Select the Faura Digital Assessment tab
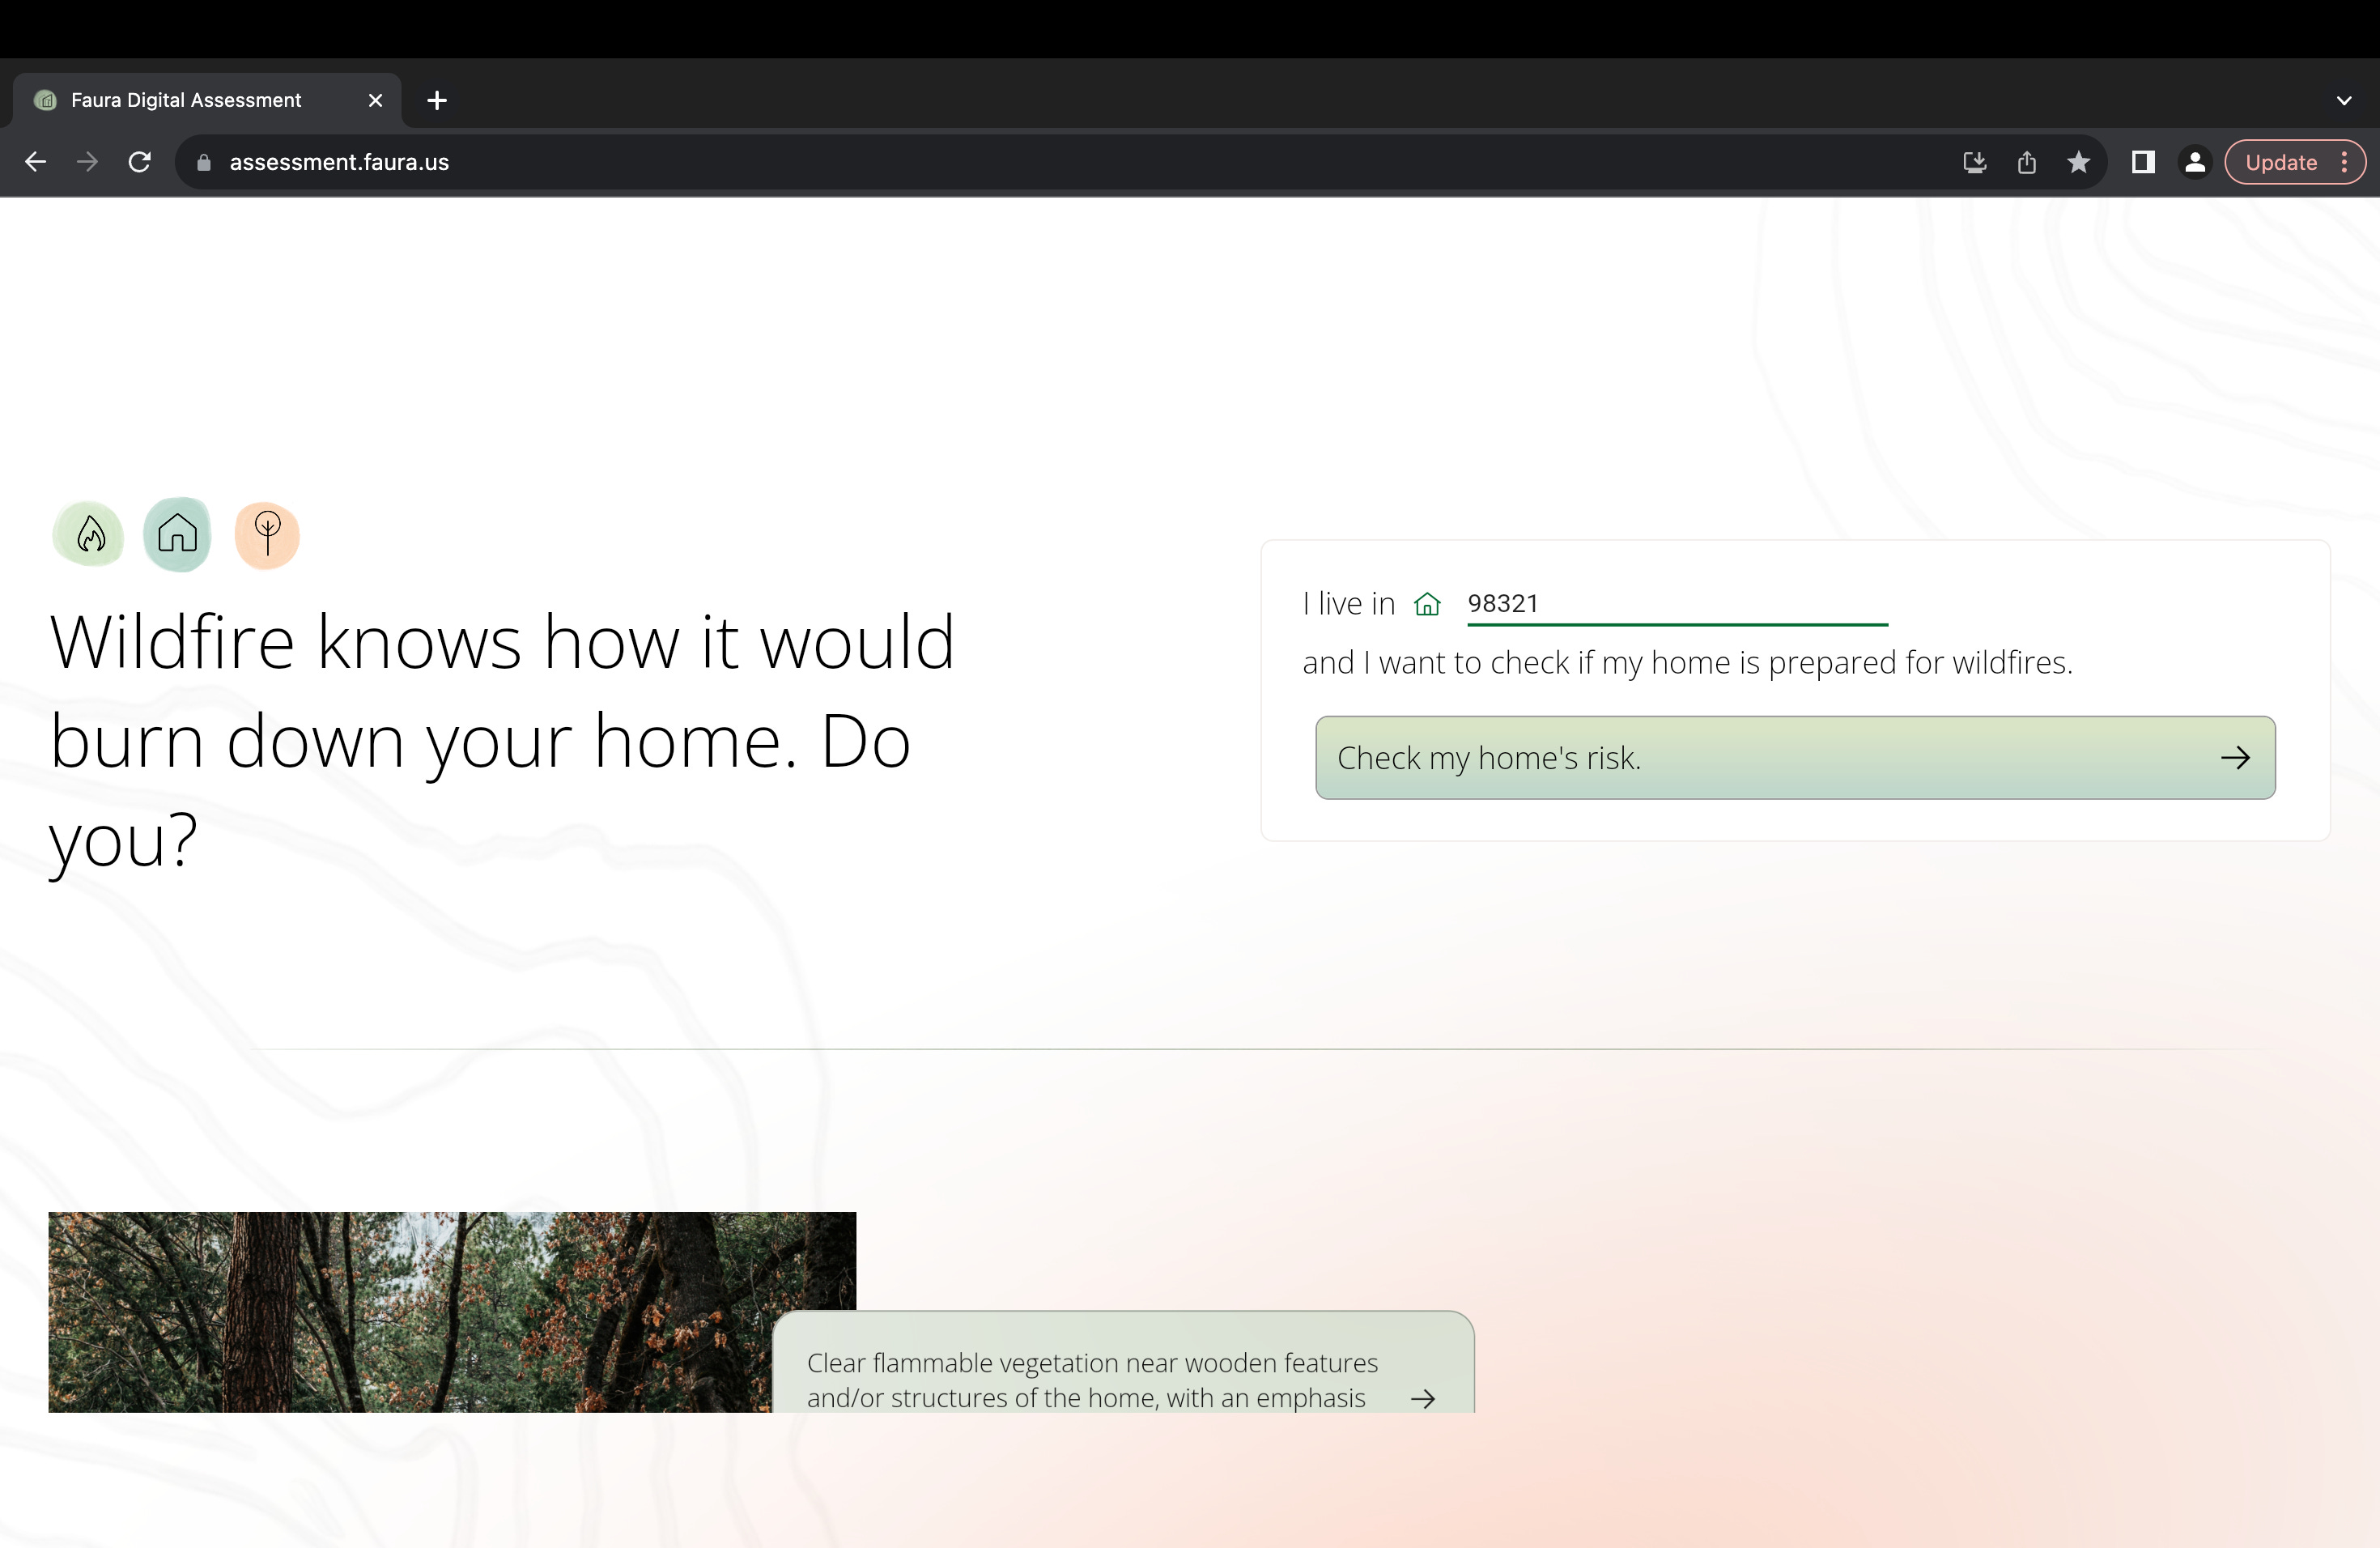2380x1548 pixels. pos(186,100)
